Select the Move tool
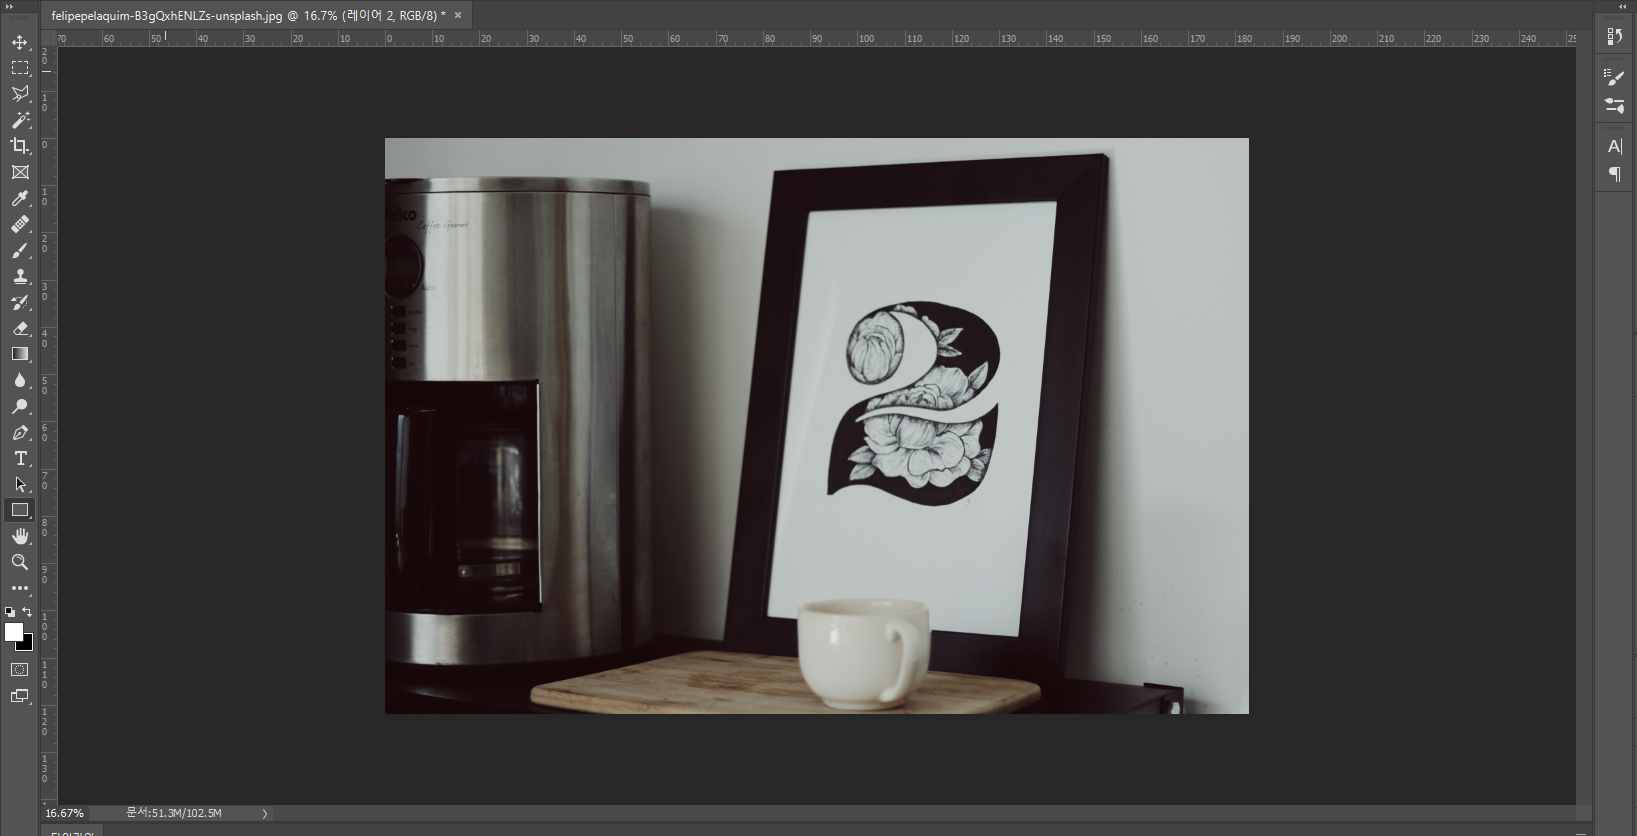Viewport: 1637px width, 836px height. coord(20,42)
